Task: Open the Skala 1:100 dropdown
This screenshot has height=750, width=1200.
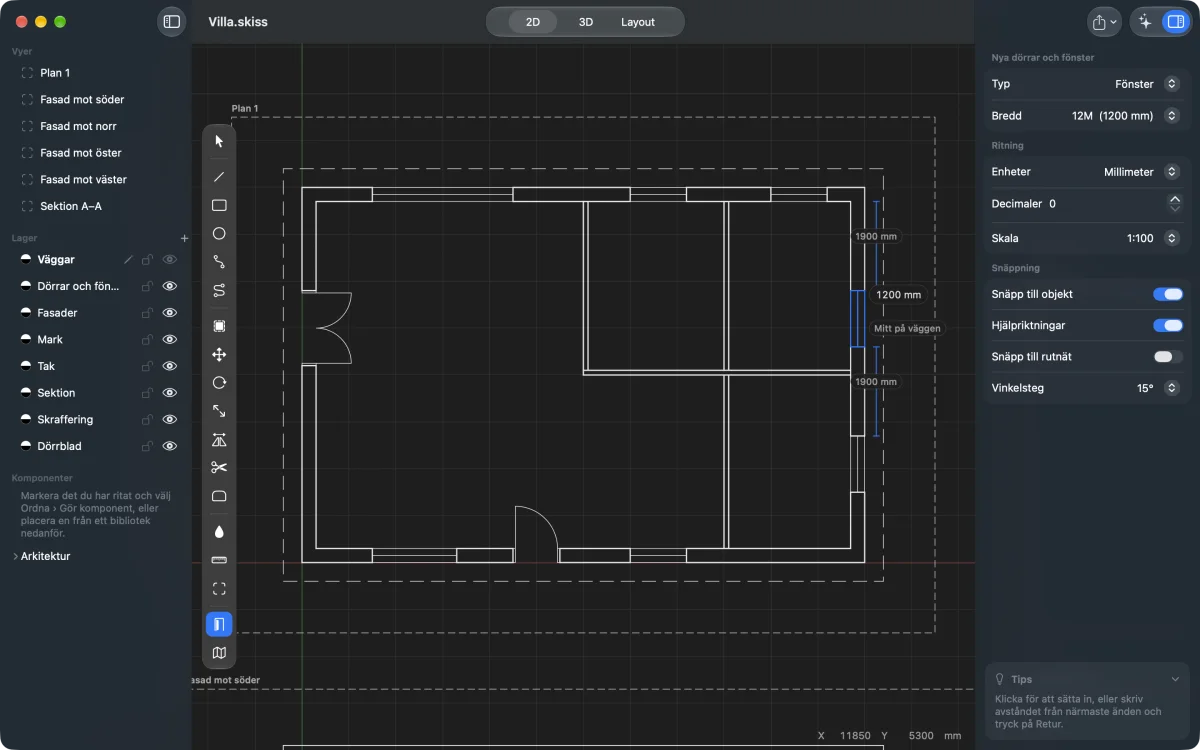Action: (x=1172, y=238)
